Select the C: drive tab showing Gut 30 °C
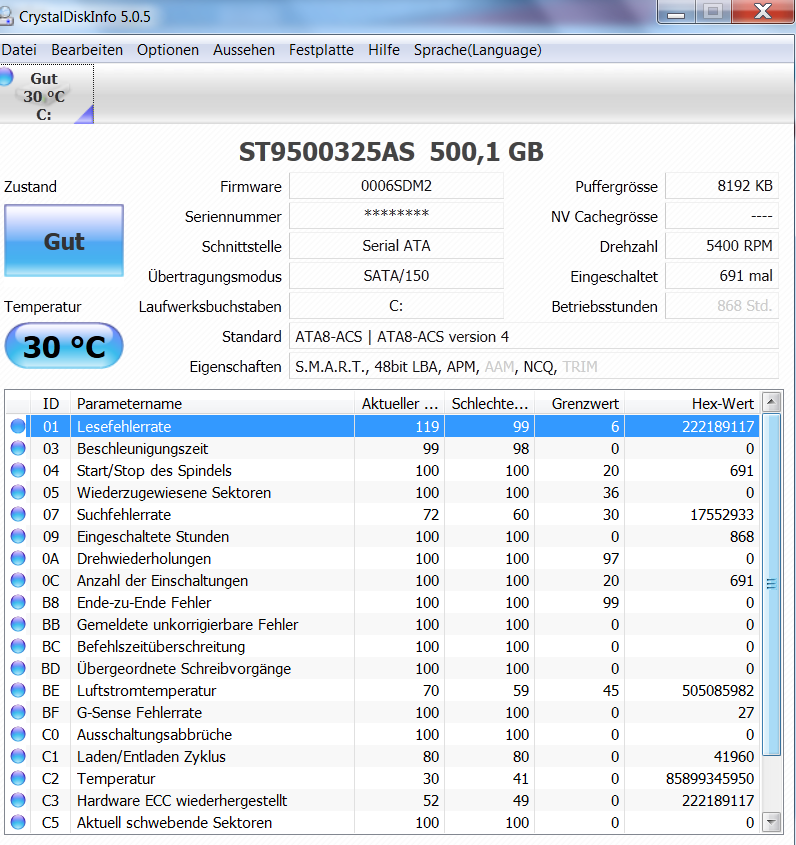This screenshot has width=796, height=845. point(47,94)
